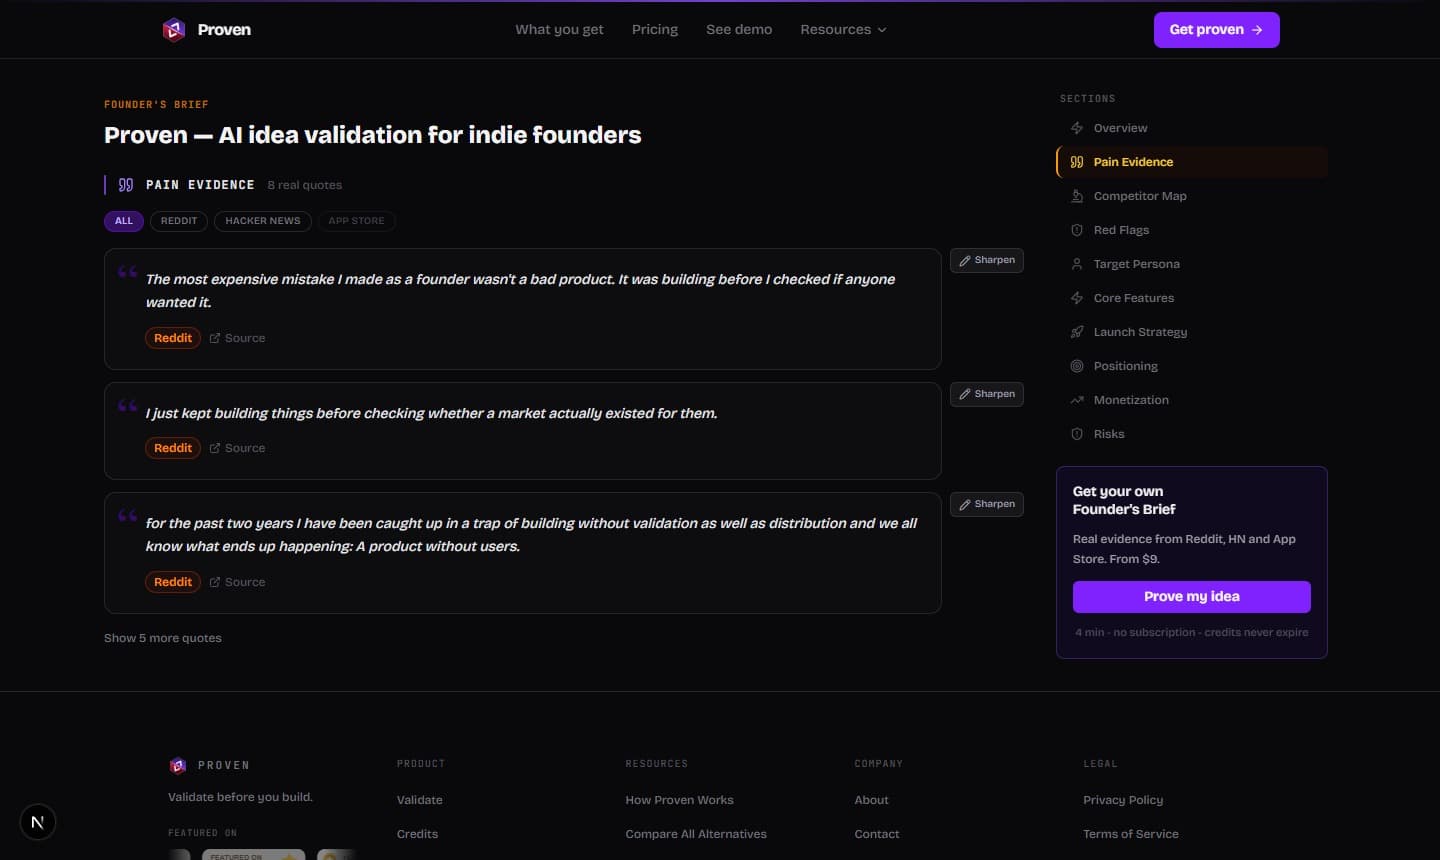Click the Proven logo icon in header
The height and width of the screenshot is (860, 1440).
click(174, 30)
